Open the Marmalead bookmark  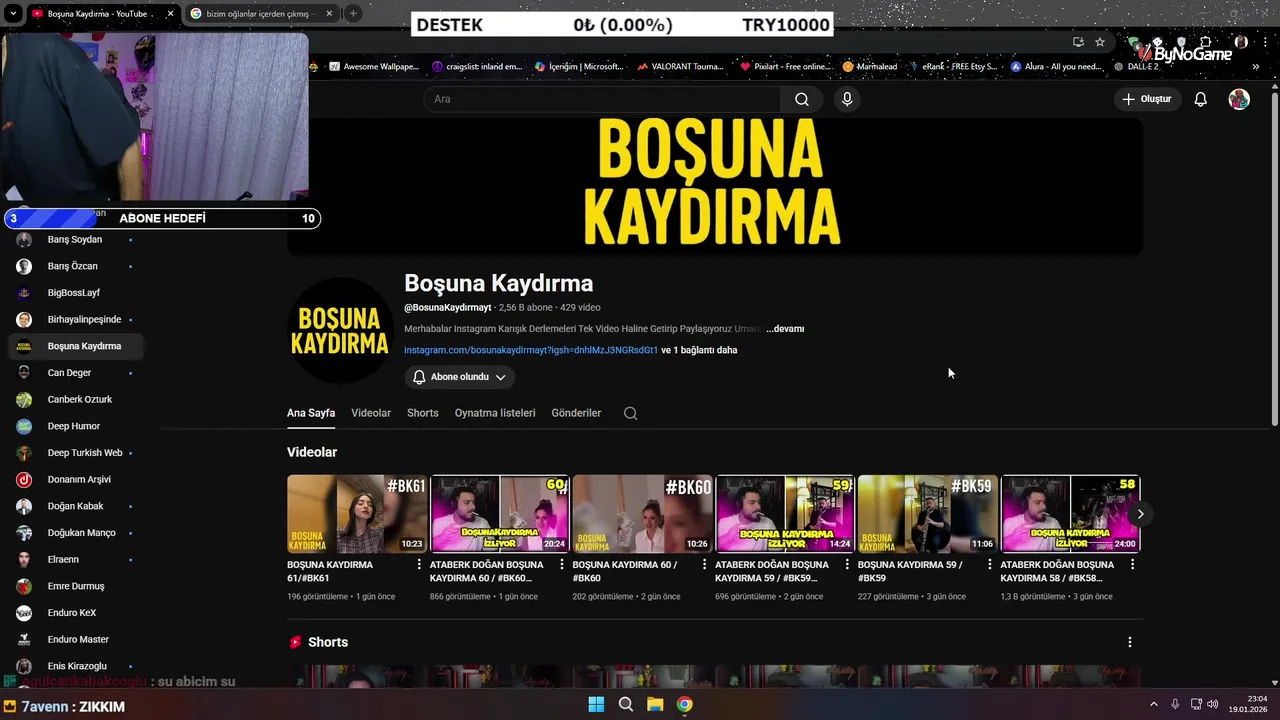pos(870,67)
